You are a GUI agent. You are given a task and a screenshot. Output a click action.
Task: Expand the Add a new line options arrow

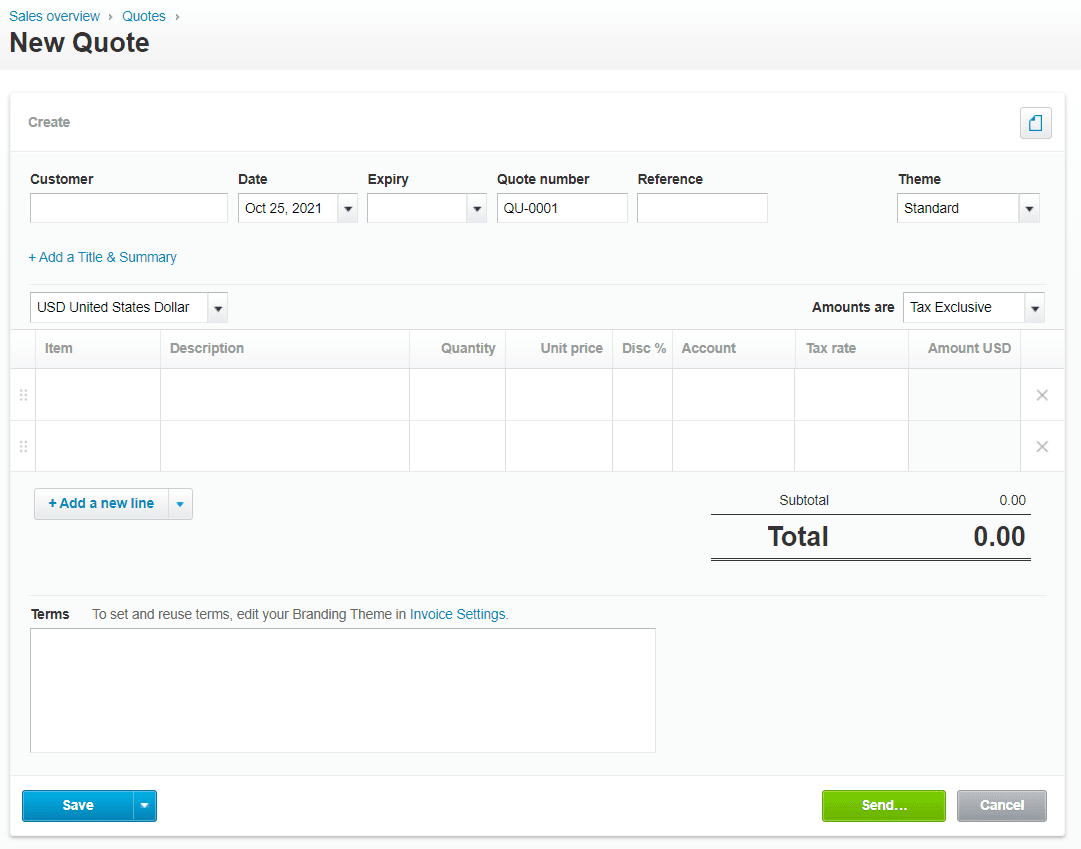click(x=180, y=504)
